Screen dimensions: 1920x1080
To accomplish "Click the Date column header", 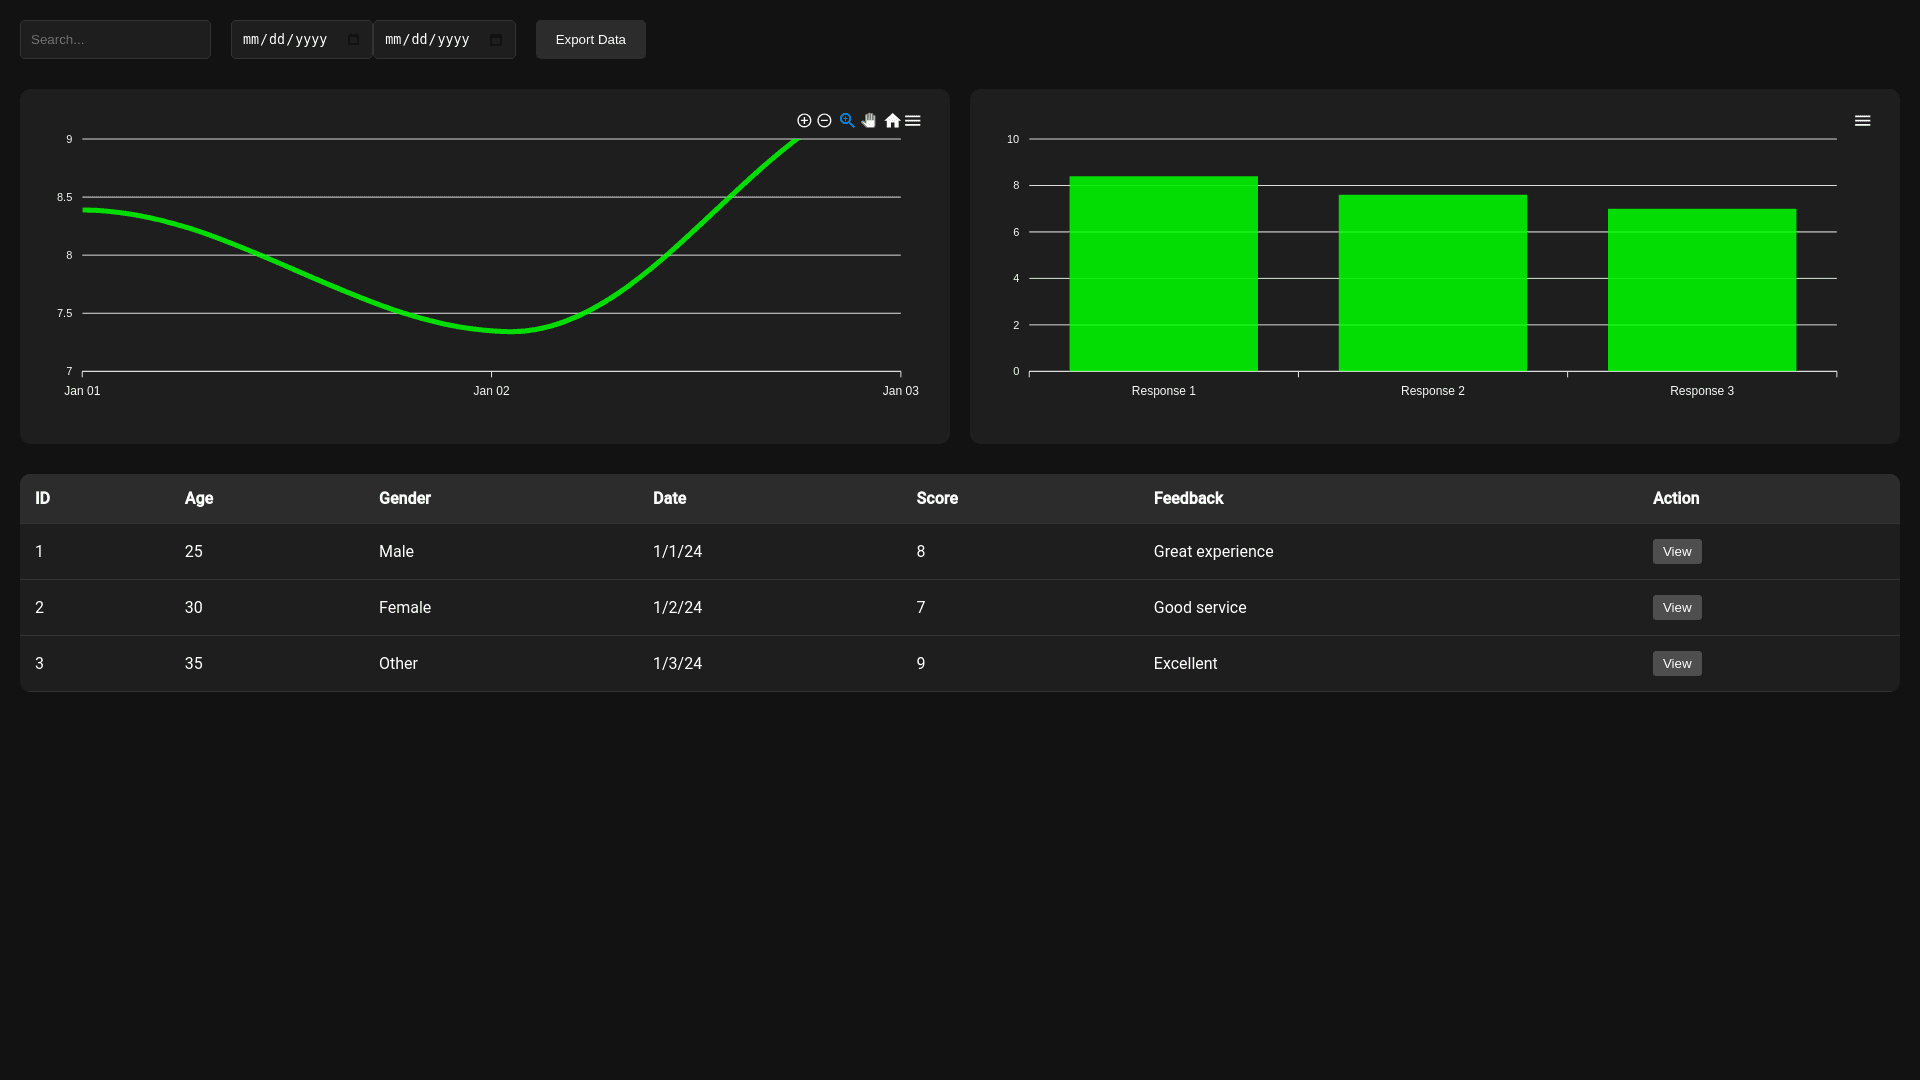I will click(669, 499).
